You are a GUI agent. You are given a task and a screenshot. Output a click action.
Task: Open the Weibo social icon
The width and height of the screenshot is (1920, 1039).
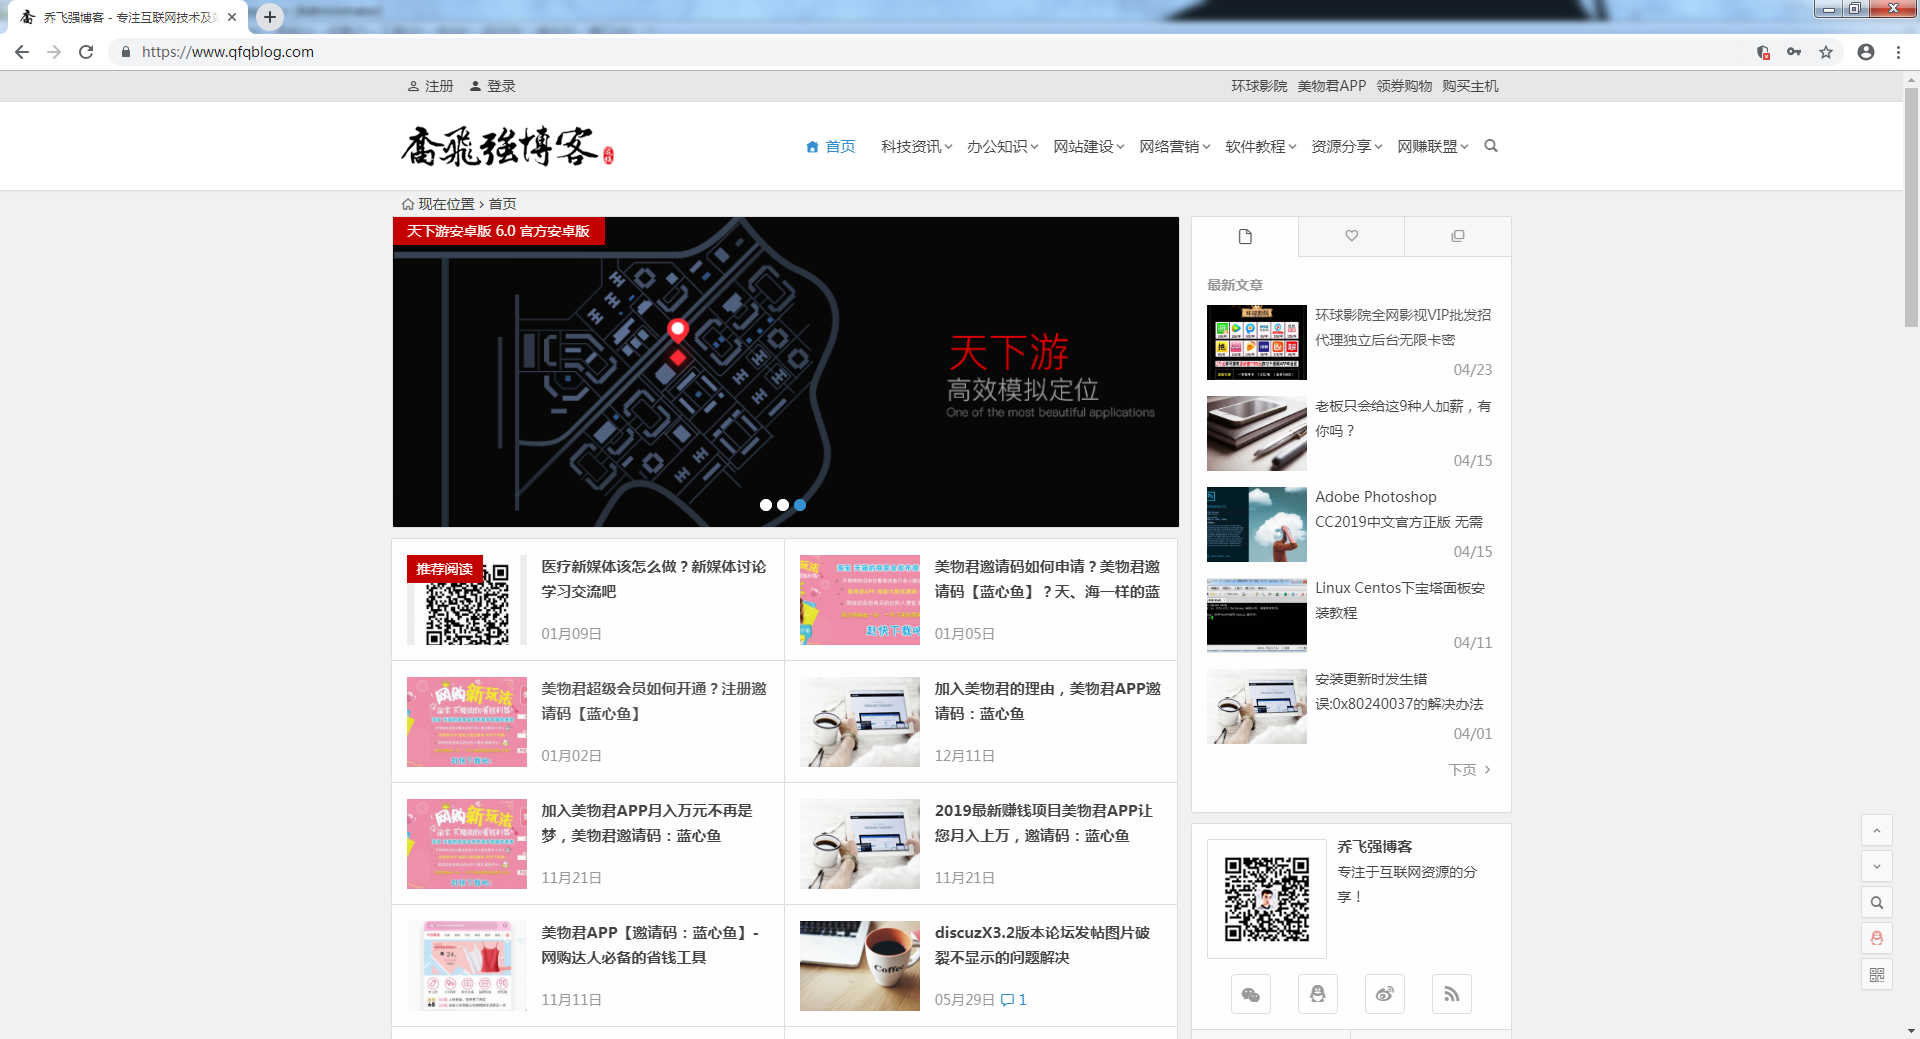pos(1384,994)
